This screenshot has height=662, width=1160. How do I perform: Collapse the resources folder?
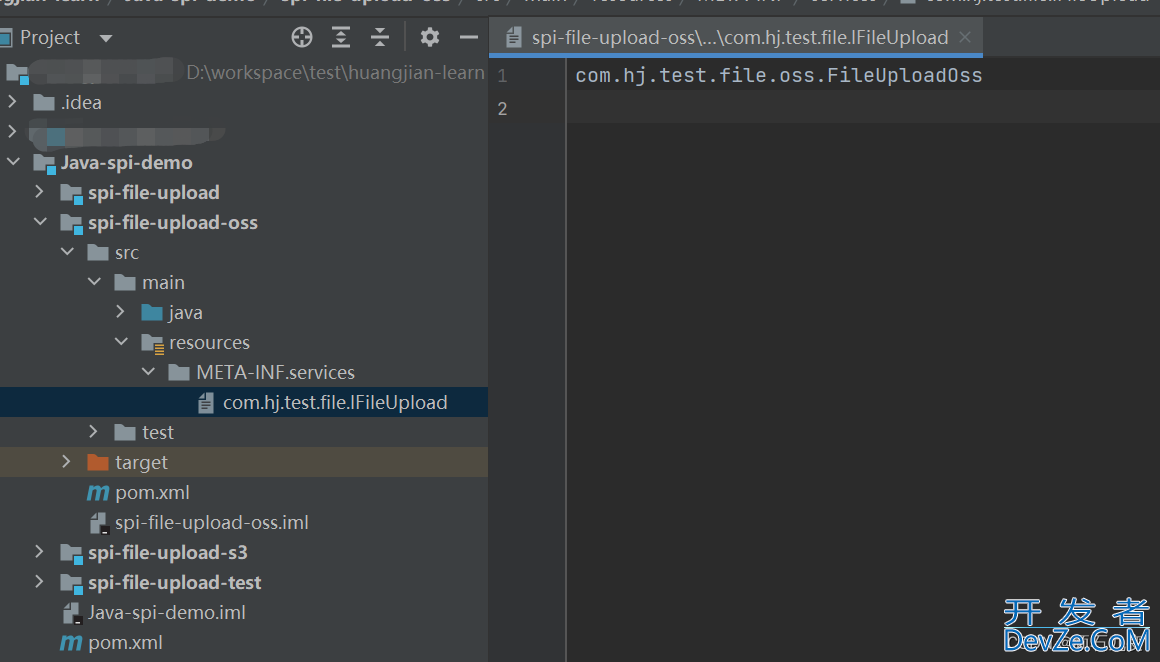122,342
